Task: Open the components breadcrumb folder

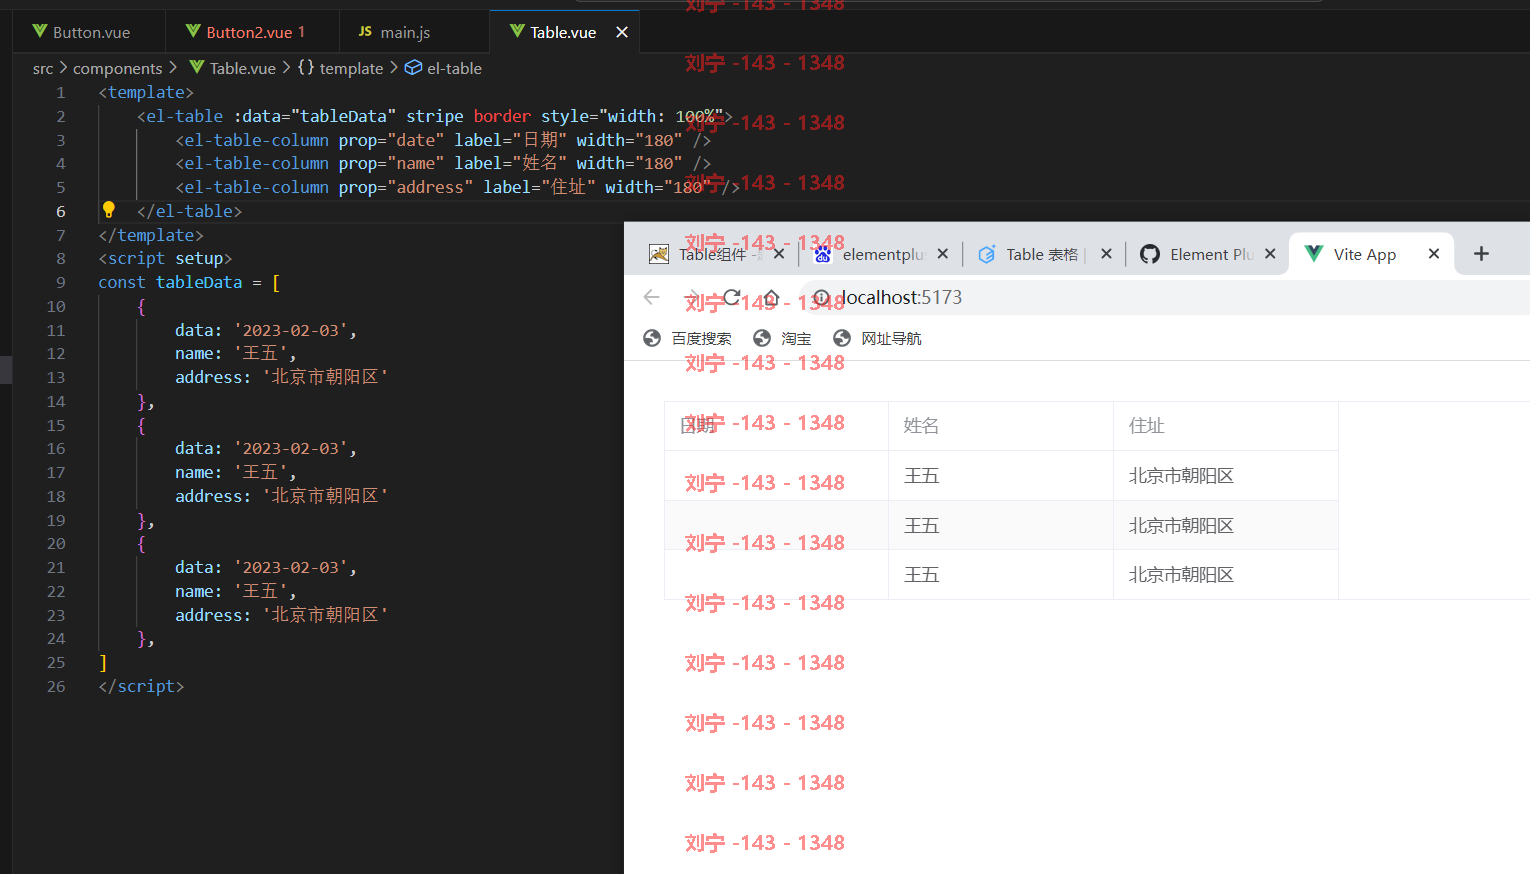Action: (117, 68)
